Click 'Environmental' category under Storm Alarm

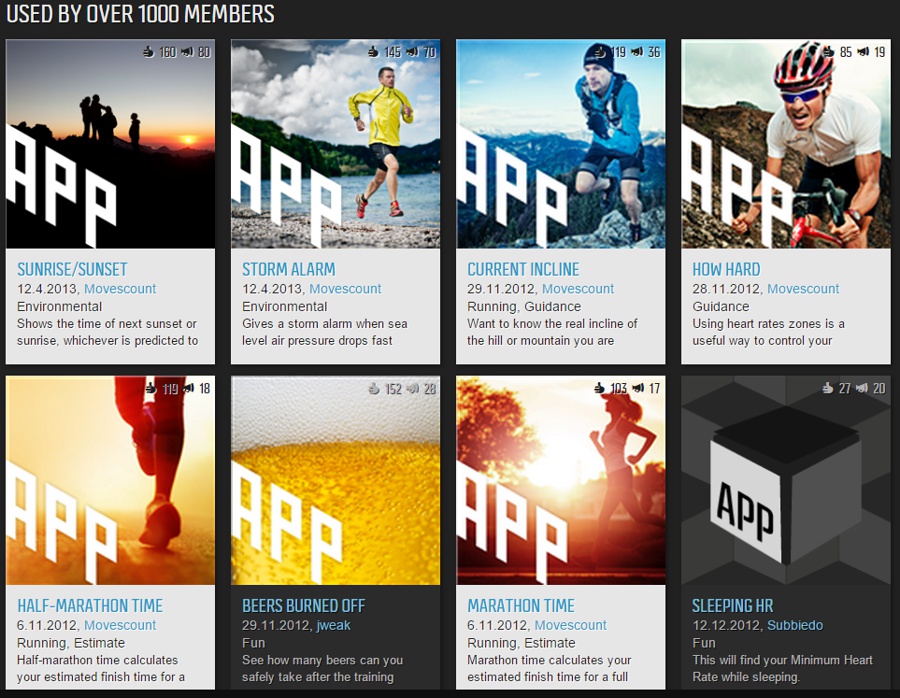tap(284, 307)
